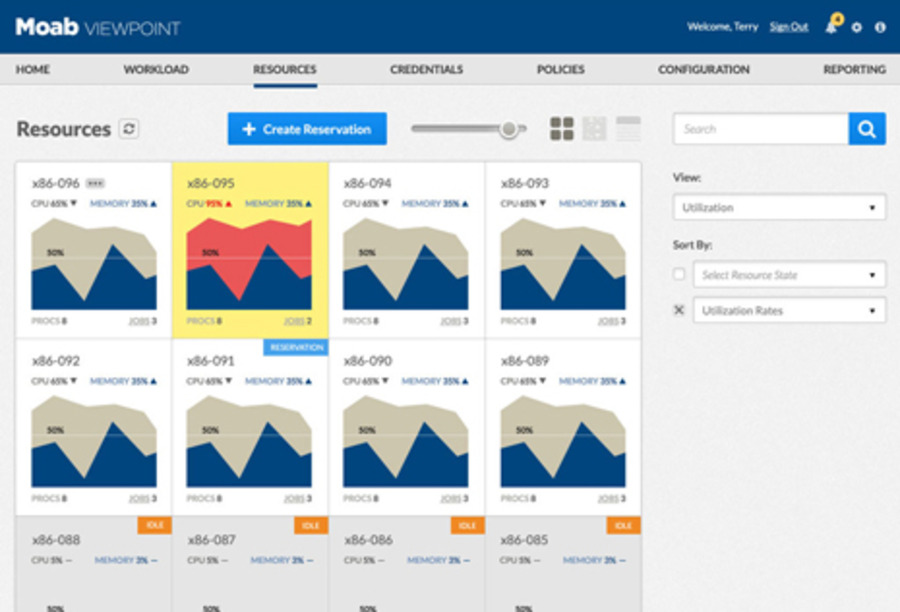Click the Moab Viewpoint logo

98,27
